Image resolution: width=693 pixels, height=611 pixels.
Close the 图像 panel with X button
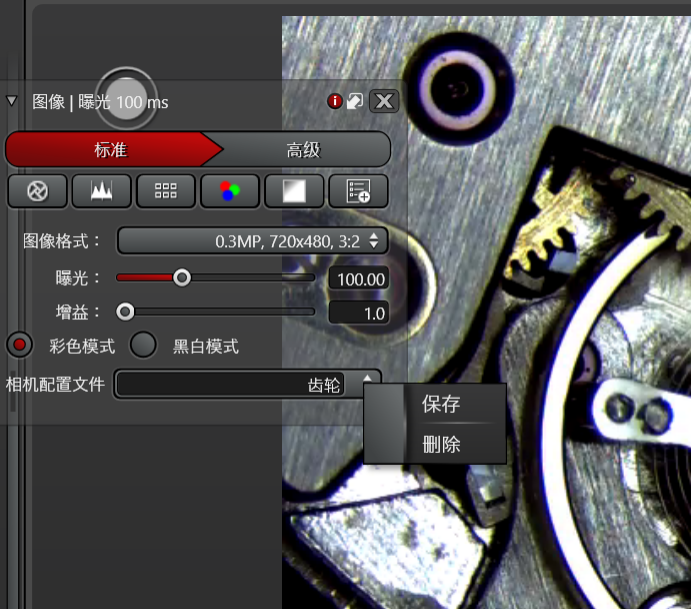pyautogui.click(x=385, y=101)
